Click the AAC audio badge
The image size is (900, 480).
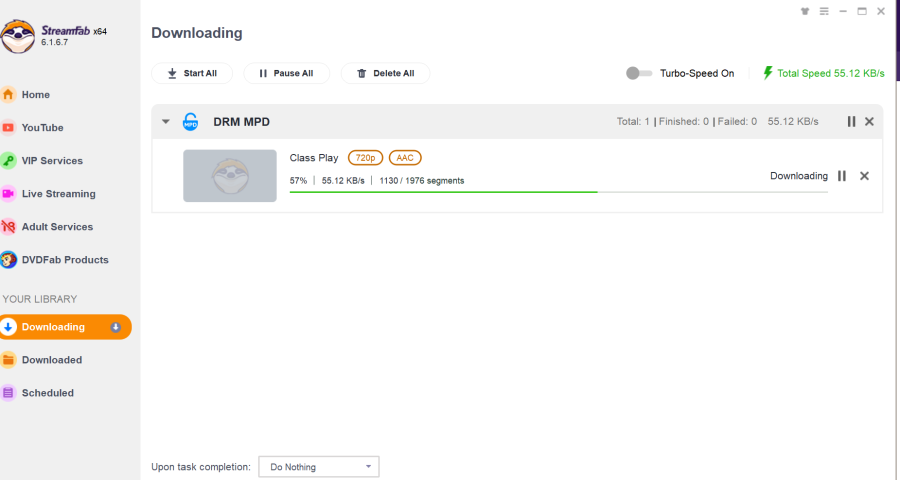tap(405, 158)
